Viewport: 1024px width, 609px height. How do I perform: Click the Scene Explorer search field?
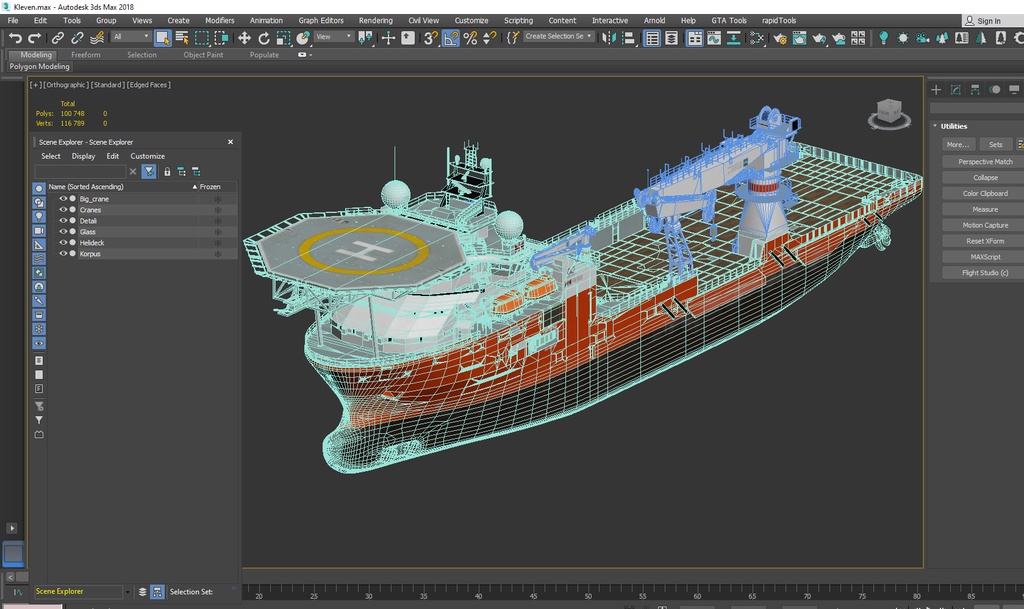pos(80,172)
